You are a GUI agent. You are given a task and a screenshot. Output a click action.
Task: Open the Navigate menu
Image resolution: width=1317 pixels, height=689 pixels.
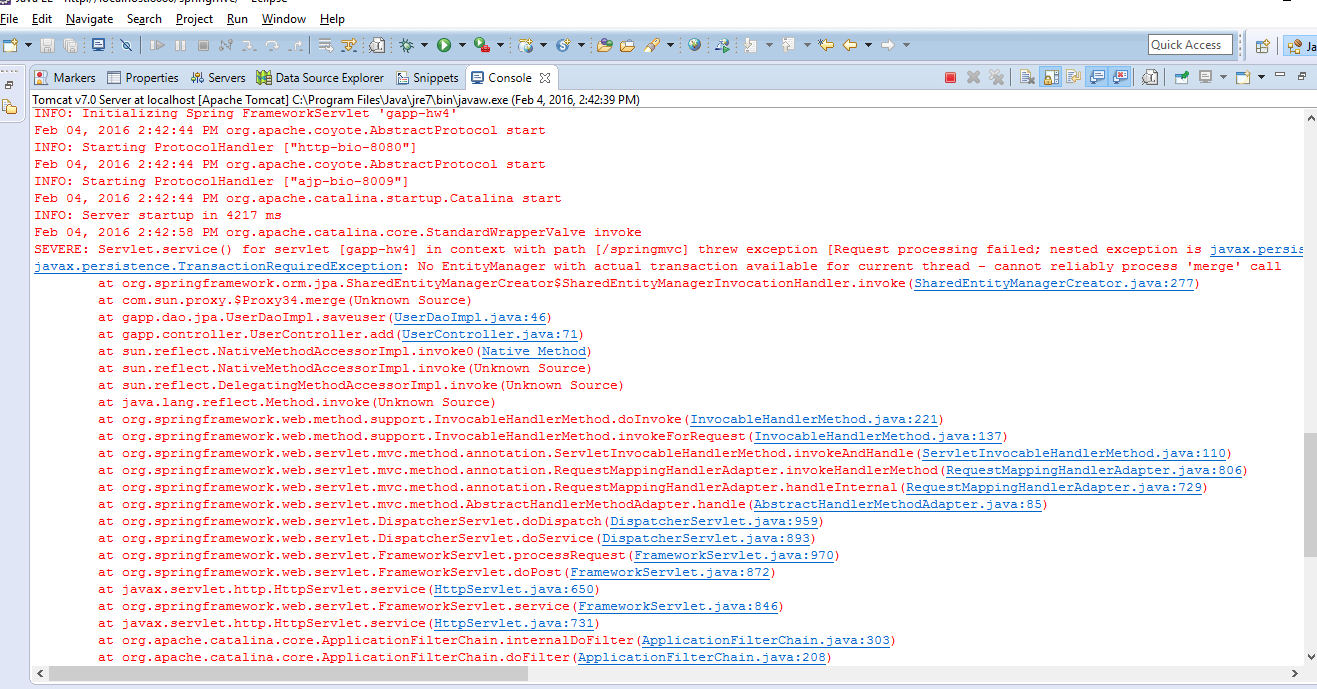click(x=89, y=19)
